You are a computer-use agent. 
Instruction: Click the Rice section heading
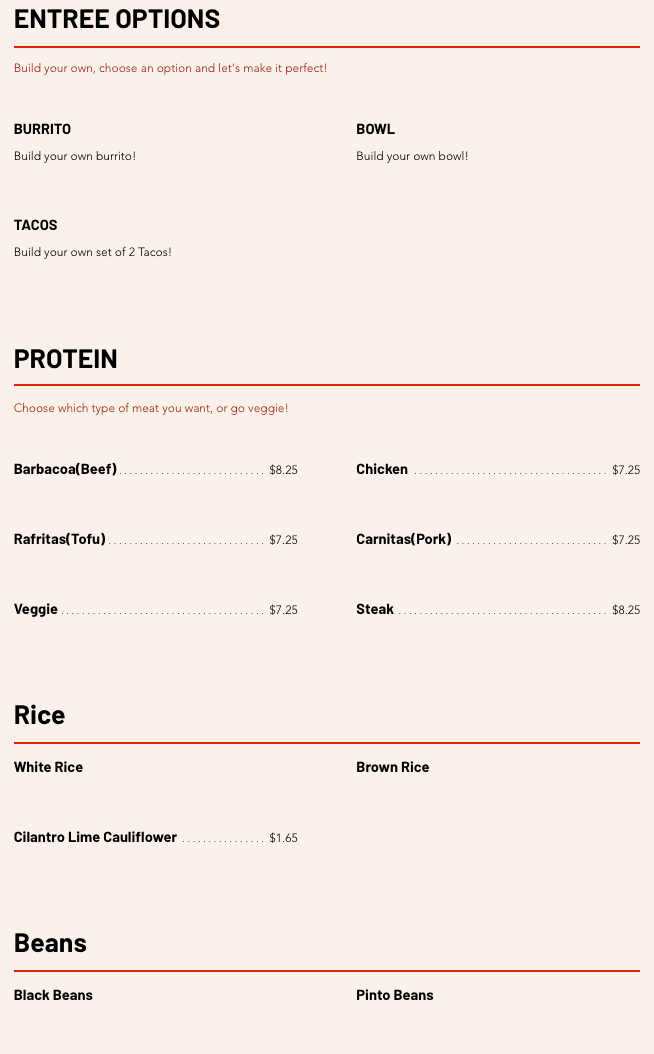[40, 715]
